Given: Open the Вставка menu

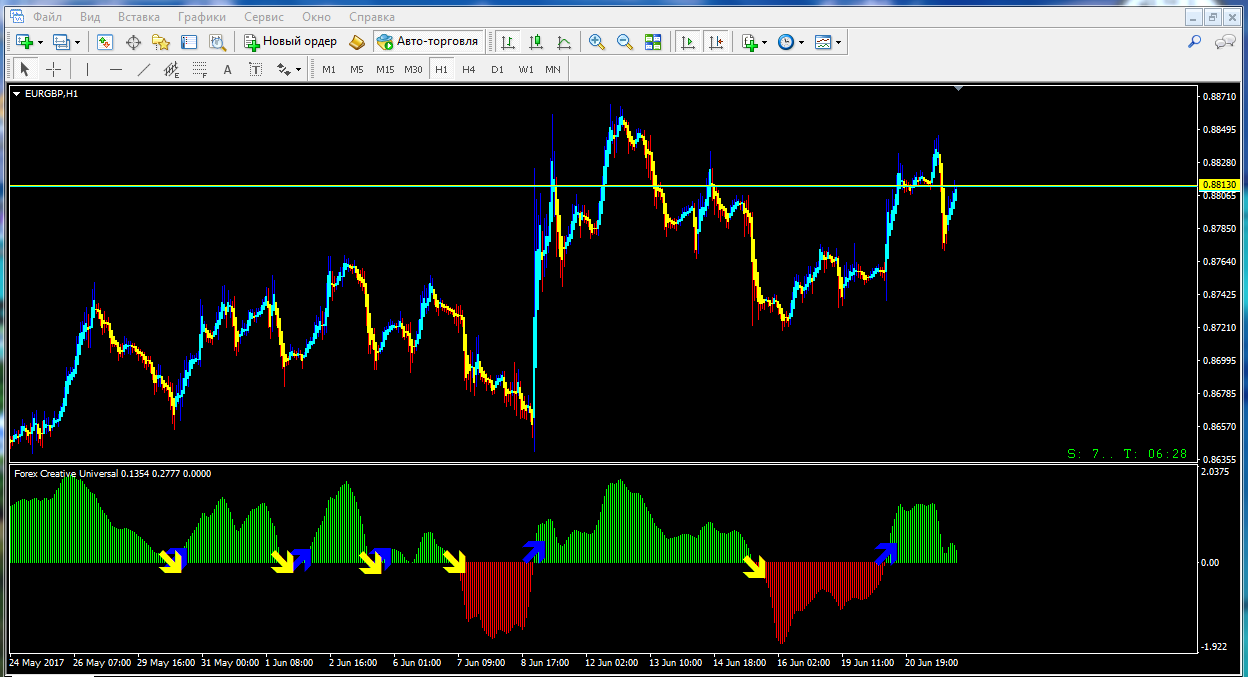Looking at the screenshot, I should pos(138,17).
